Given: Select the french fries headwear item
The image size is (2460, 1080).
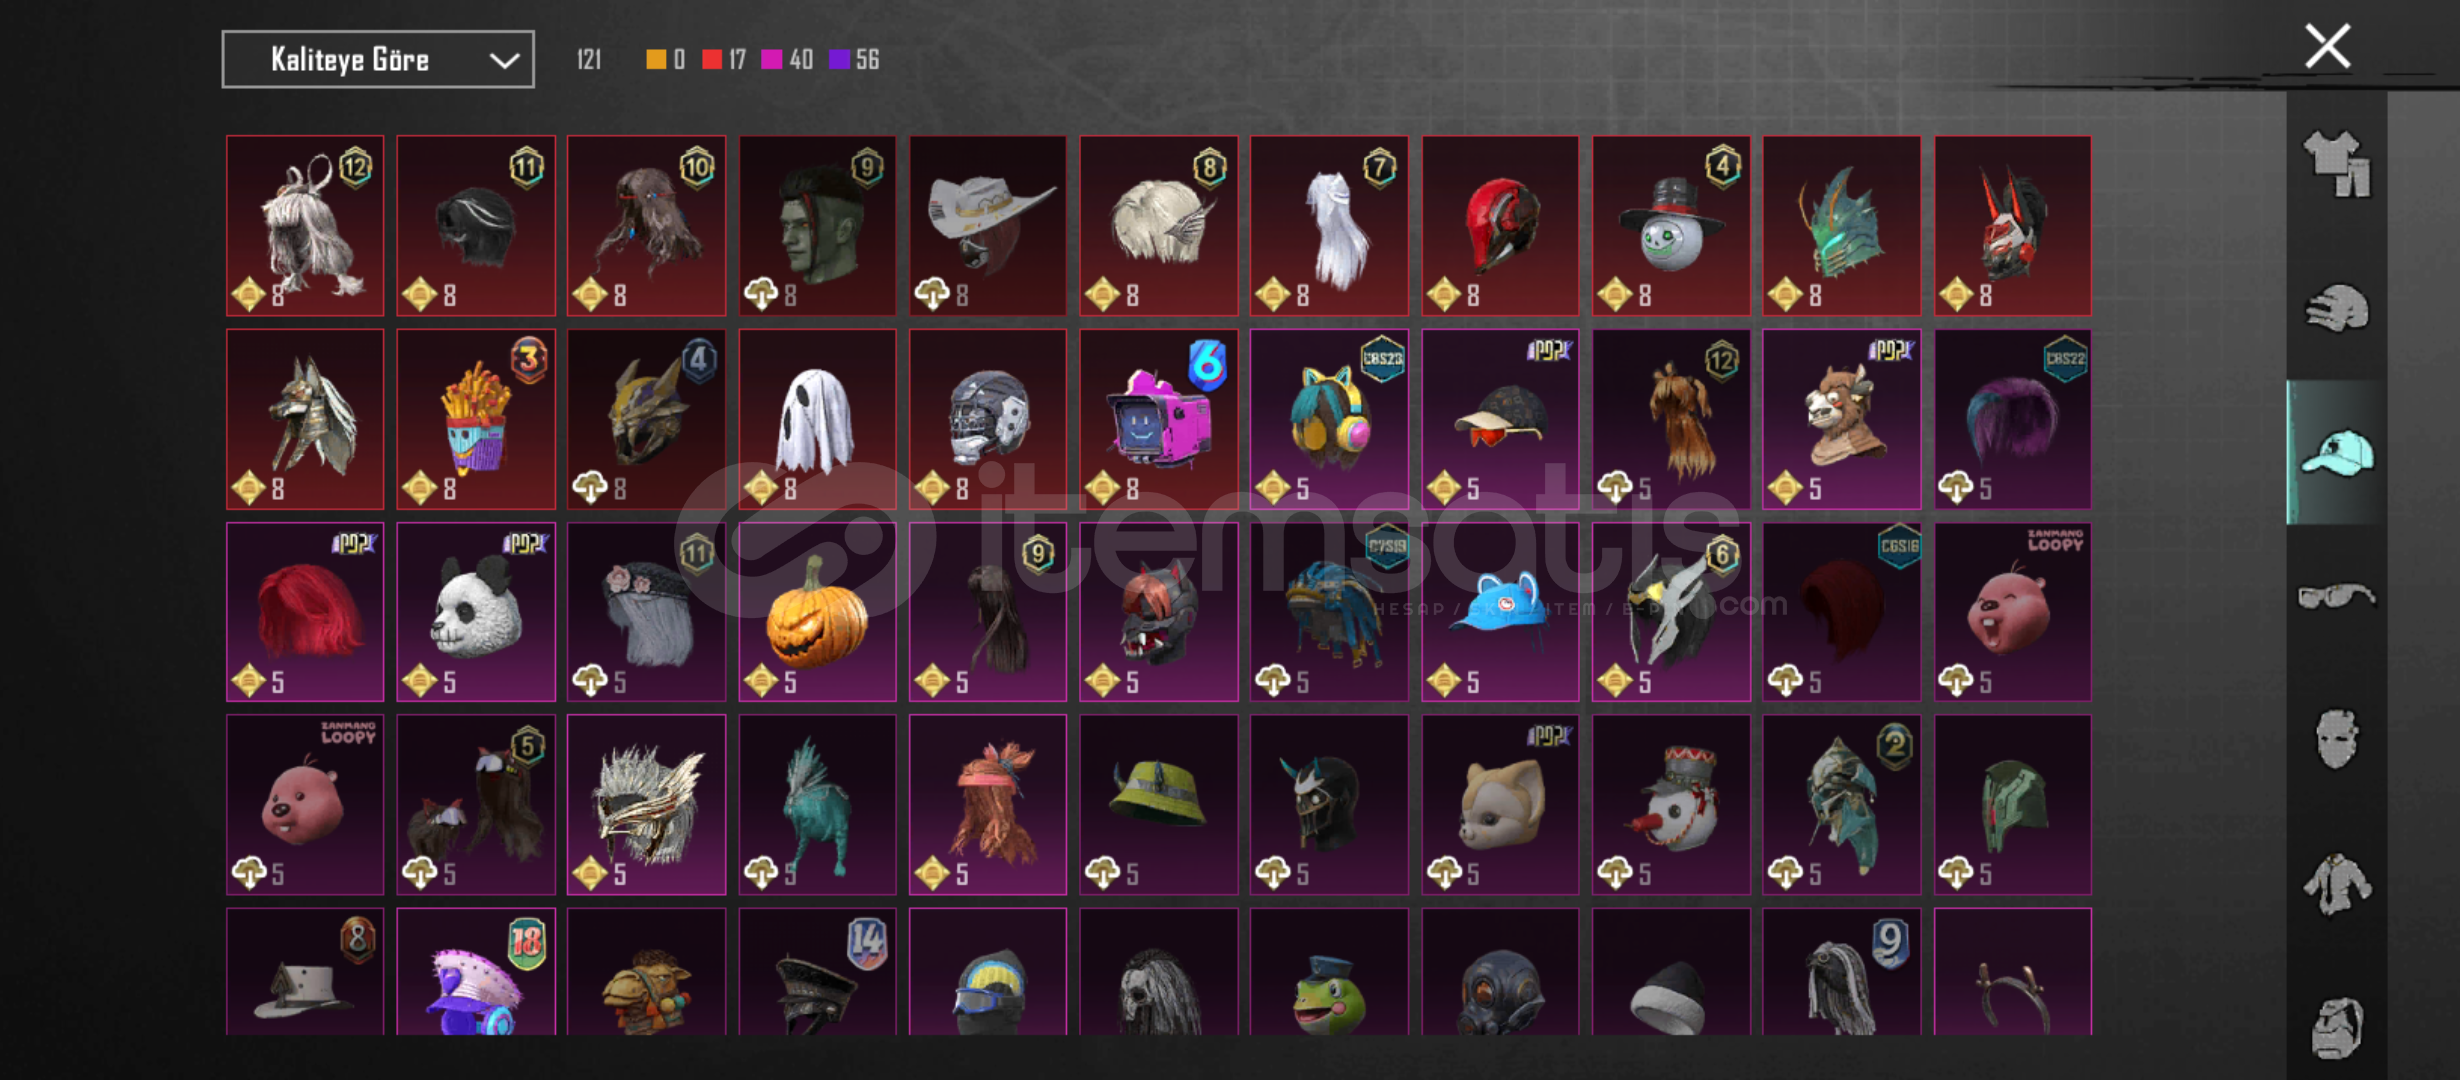Looking at the screenshot, I should point(476,419).
